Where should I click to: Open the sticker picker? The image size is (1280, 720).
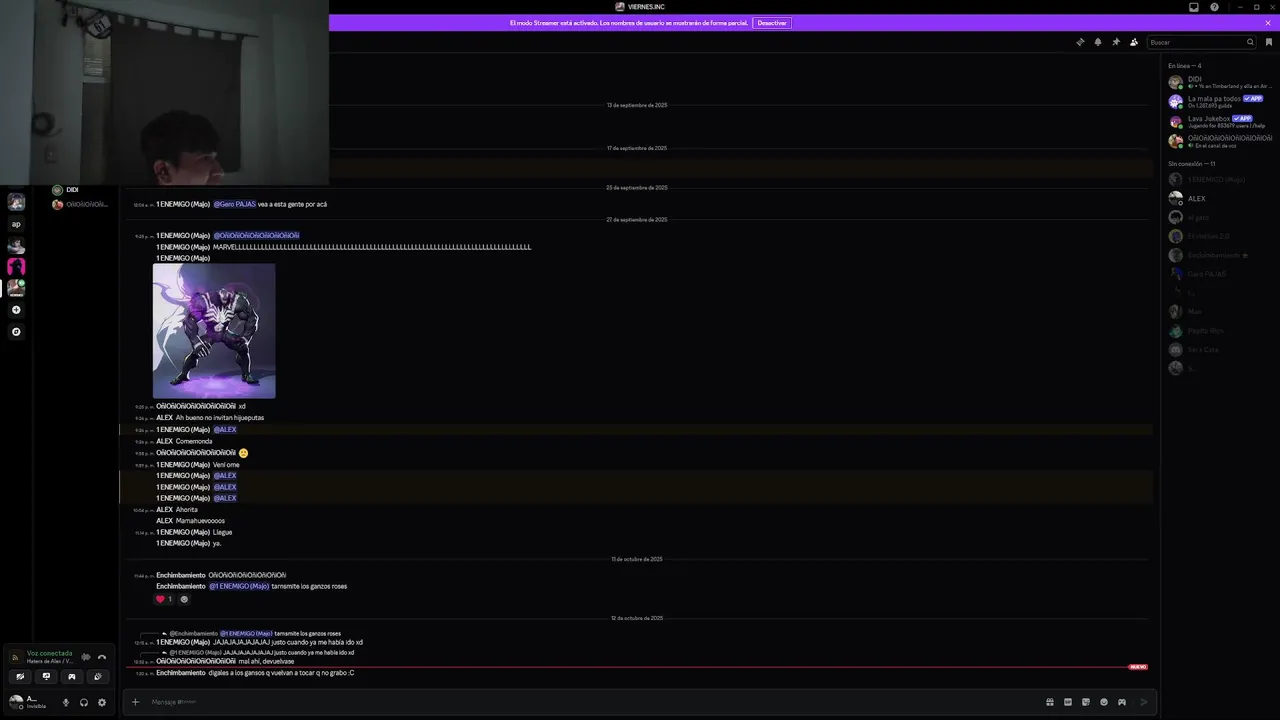(x=1086, y=702)
